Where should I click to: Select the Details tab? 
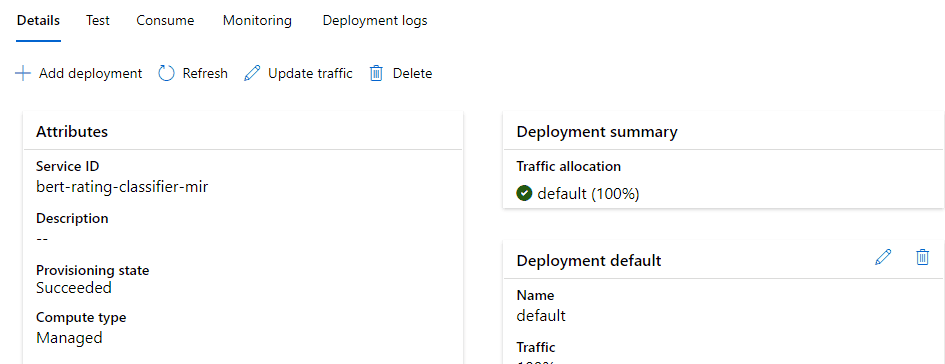click(x=39, y=20)
